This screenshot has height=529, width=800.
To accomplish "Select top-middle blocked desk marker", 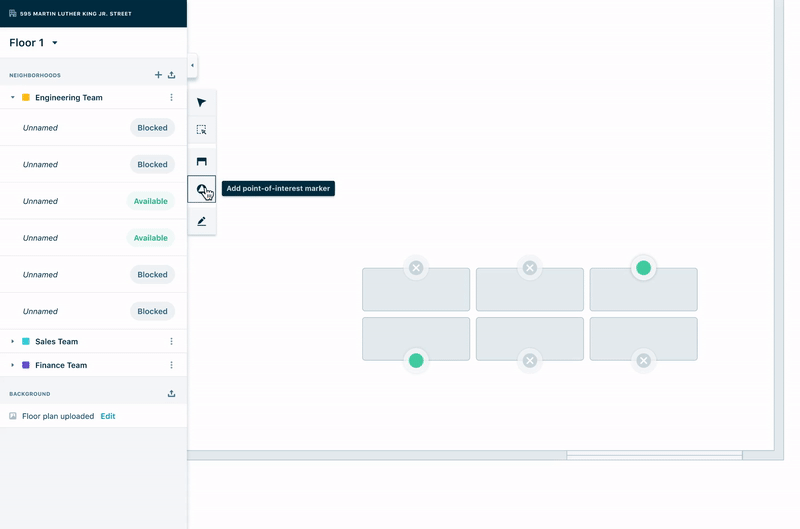I will 530,268.
